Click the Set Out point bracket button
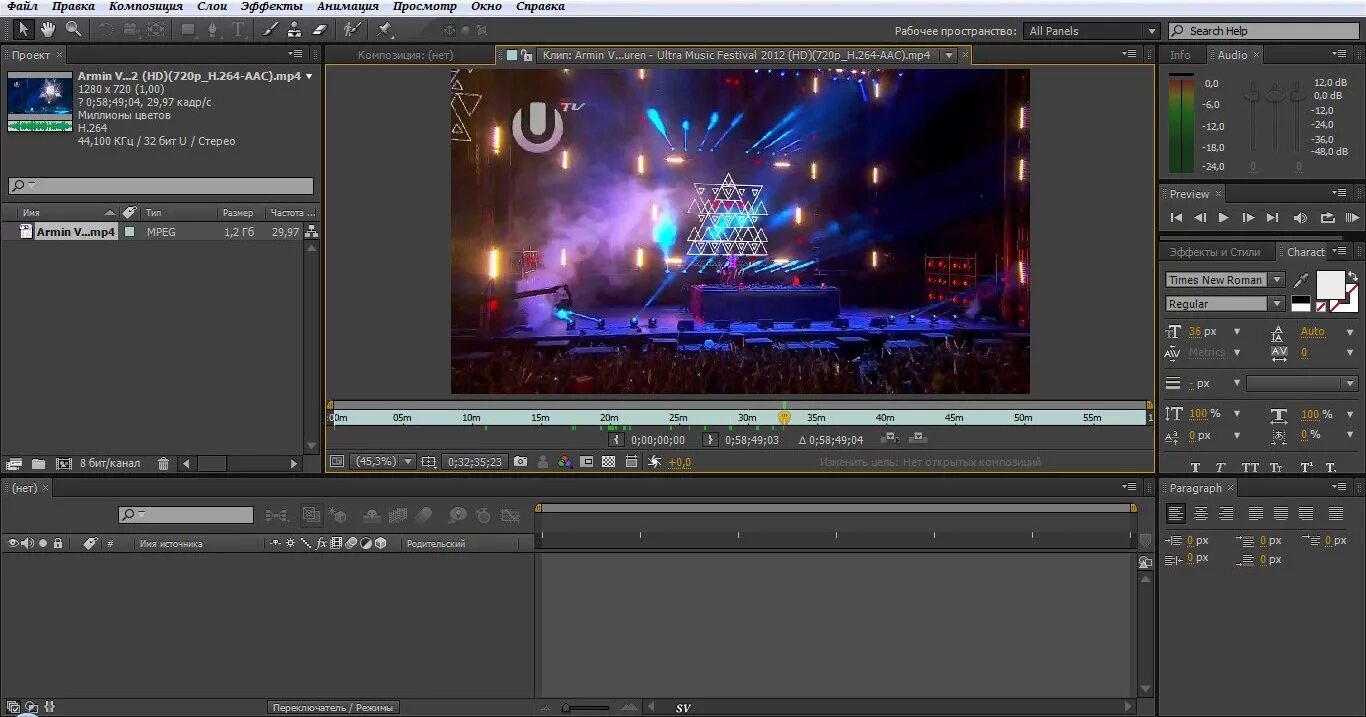Viewport: 1366px width, 717px height. (710, 439)
